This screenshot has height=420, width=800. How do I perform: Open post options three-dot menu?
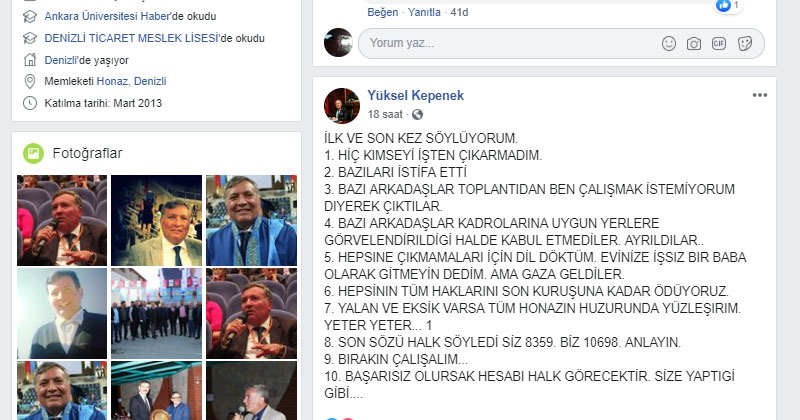[x=759, y=95]
